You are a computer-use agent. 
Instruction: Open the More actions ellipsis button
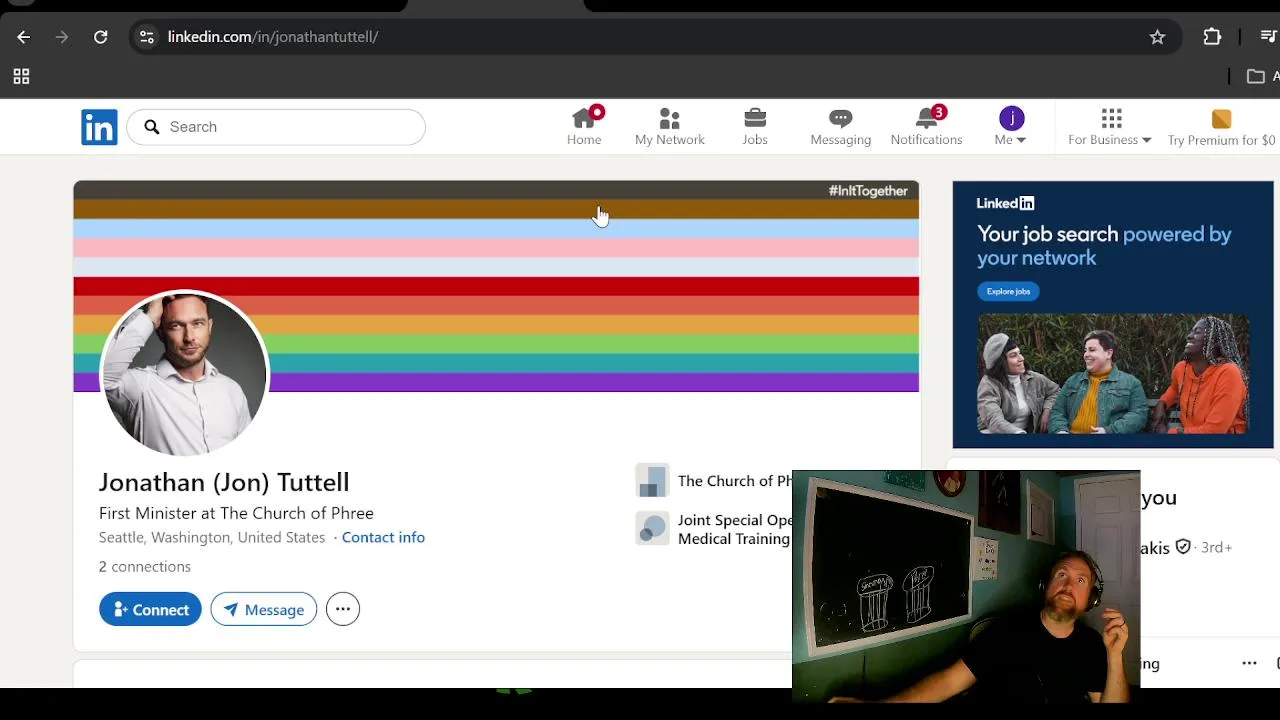coord(342,609)
